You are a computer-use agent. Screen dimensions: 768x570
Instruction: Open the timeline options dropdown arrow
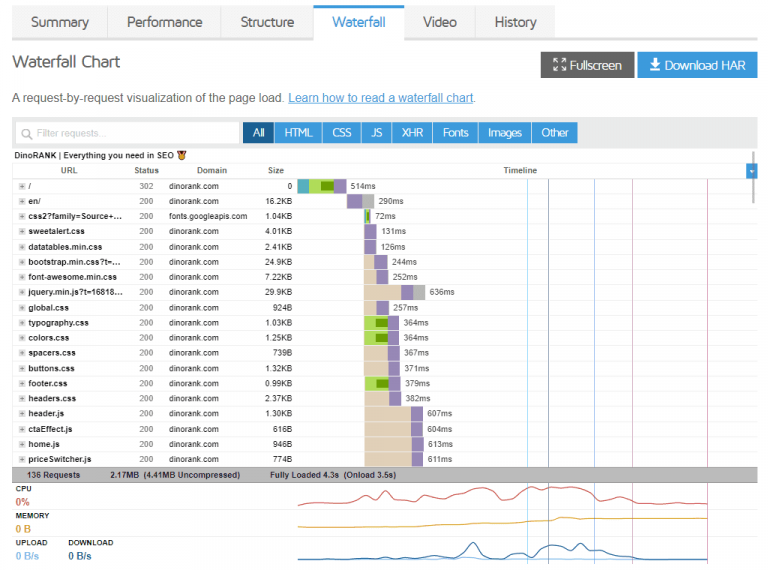[x=751, y=171]
